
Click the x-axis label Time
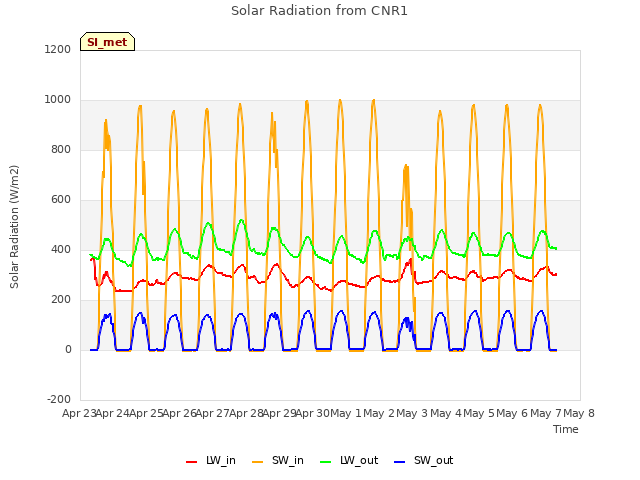click(565, 429)
